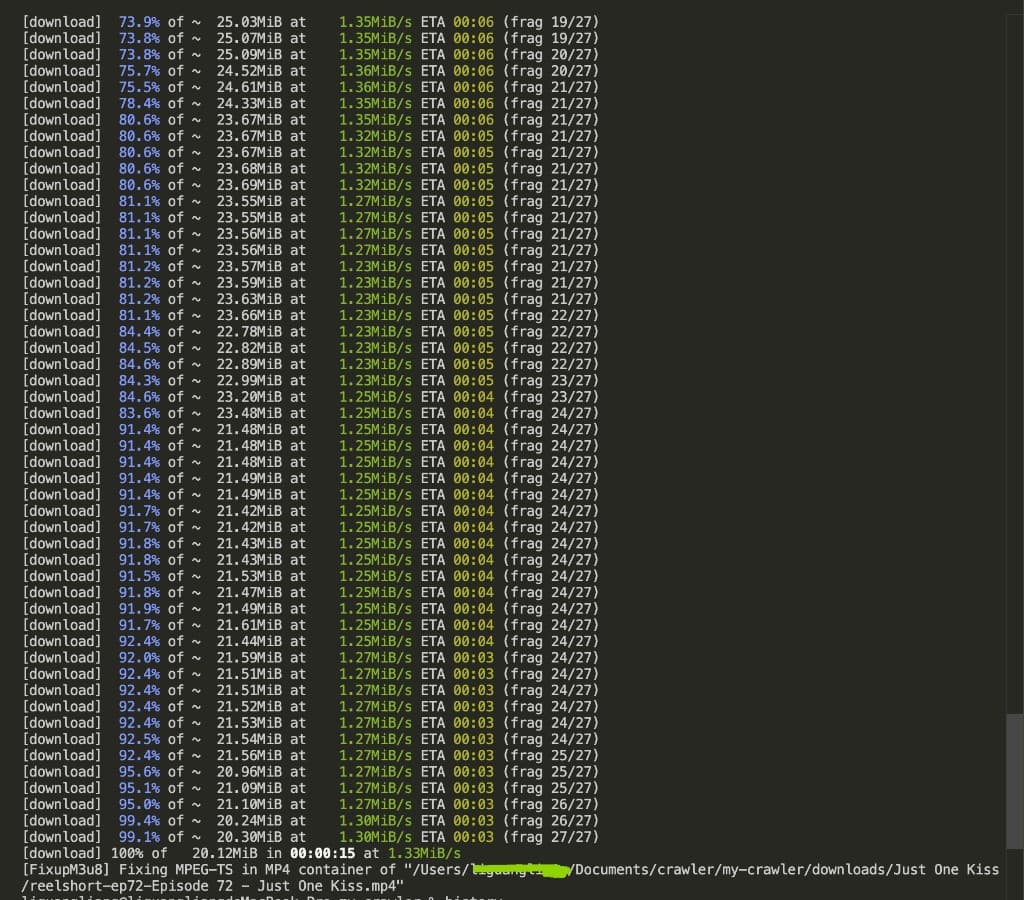Click the '21.59MiB' size value
Image resolution: width=1024 pixels, height=900 pixels.
point(249,658)
